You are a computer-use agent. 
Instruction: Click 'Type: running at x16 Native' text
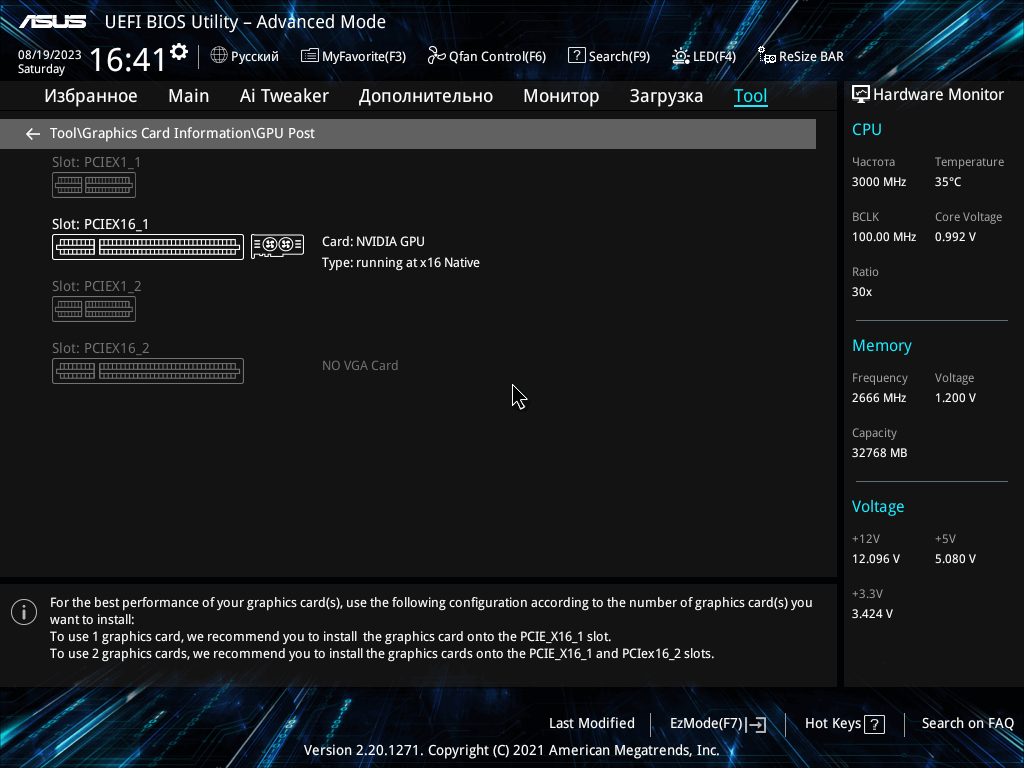tap(401, 263)
